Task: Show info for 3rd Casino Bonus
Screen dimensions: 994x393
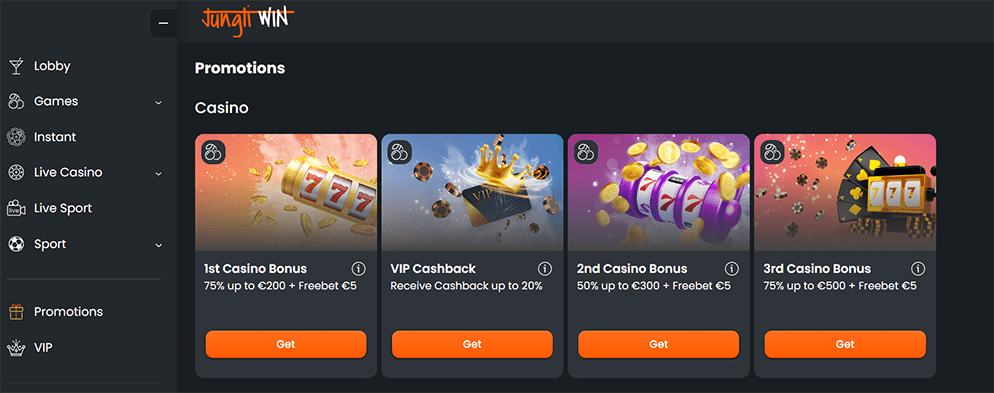Action: coord(917,269)
